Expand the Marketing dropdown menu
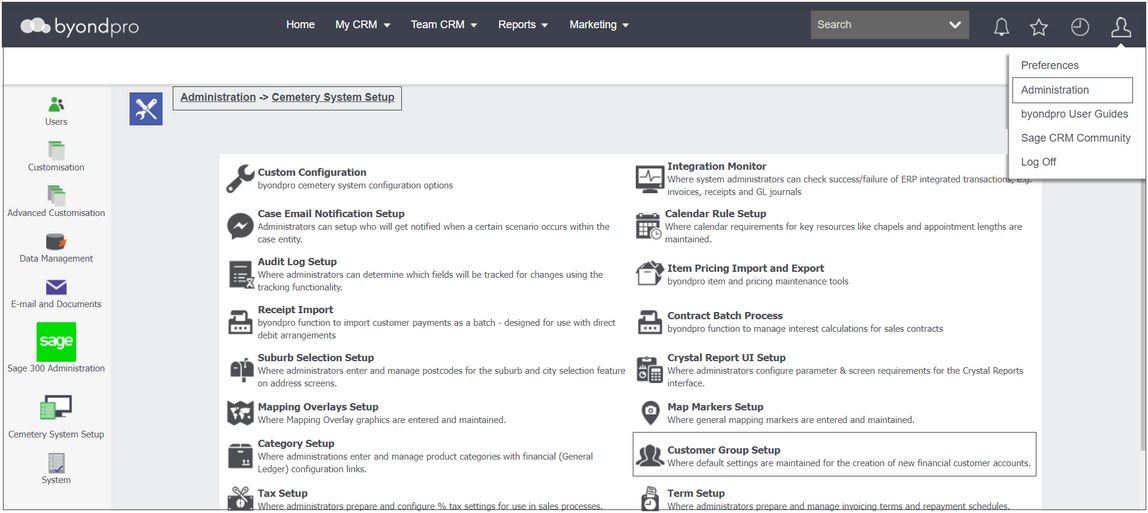The image size is (1148, 513). click(x=599, y=24)
